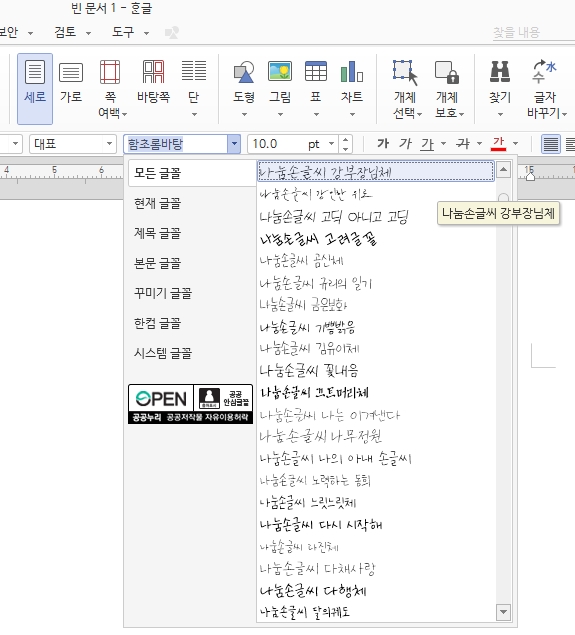Insert a 표 table

[x=316, y=89]
